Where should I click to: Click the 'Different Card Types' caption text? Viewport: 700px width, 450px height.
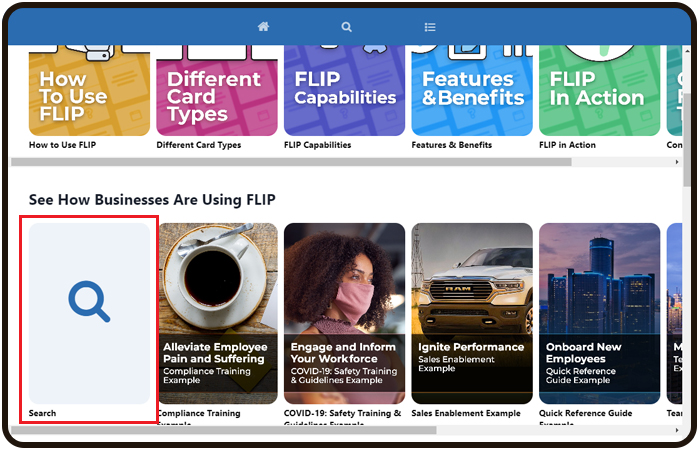(199, 145)
